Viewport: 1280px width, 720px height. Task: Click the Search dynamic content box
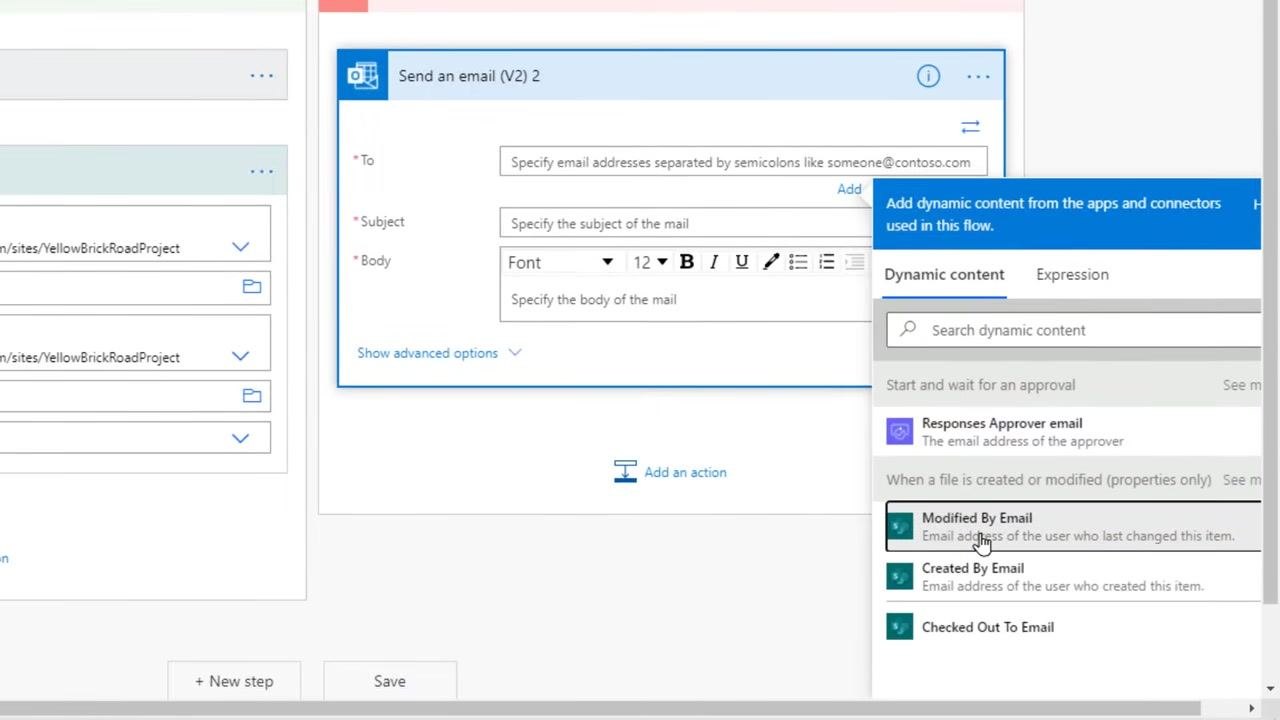coord(1074,330)
